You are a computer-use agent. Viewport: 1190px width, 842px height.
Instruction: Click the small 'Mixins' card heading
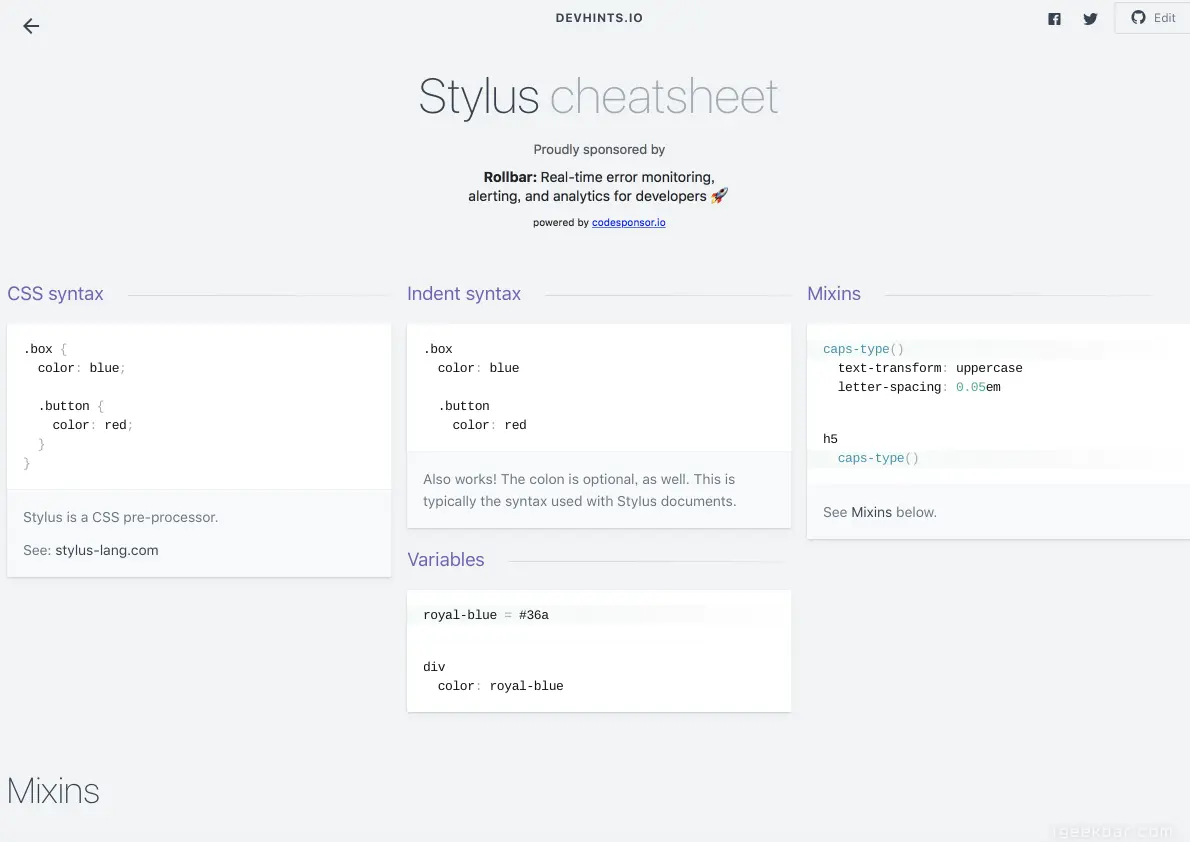pos(834,294)
